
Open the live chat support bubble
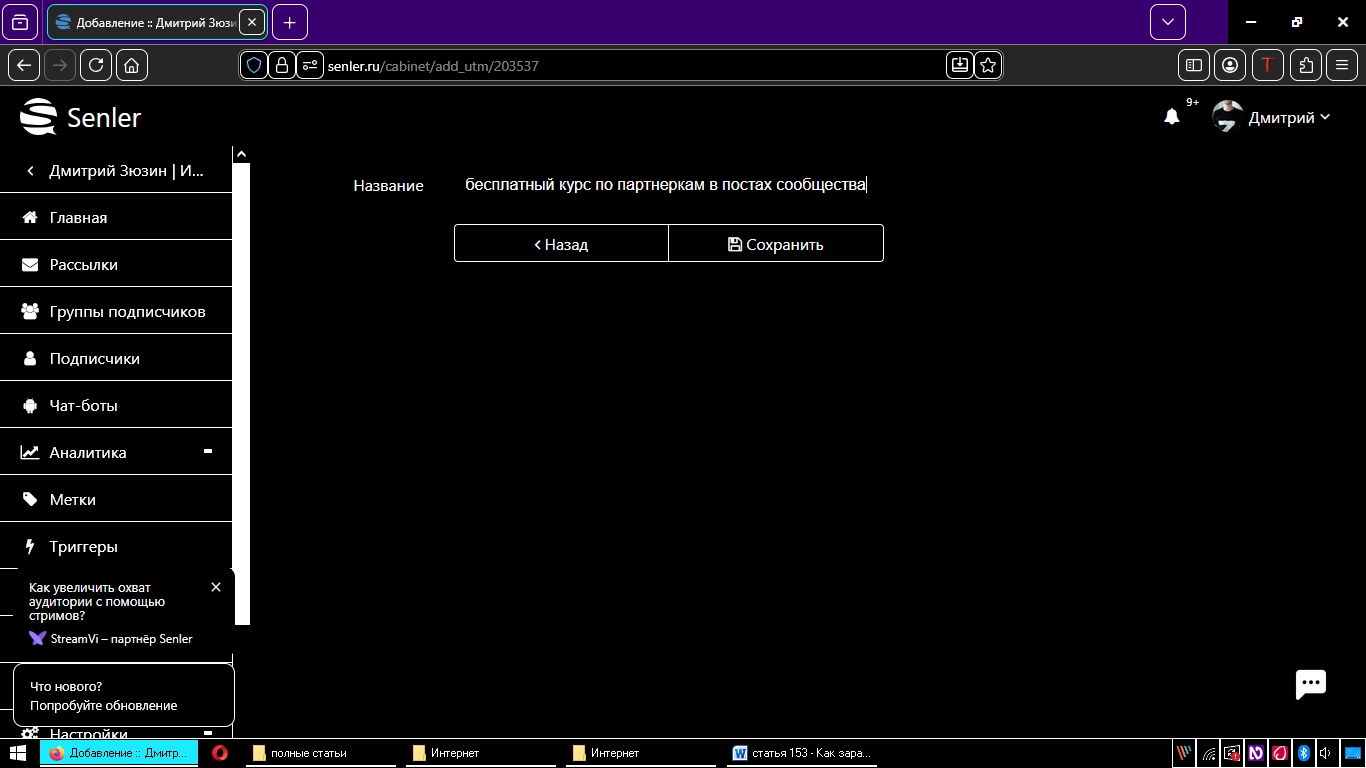click(x=1310, y=684)
